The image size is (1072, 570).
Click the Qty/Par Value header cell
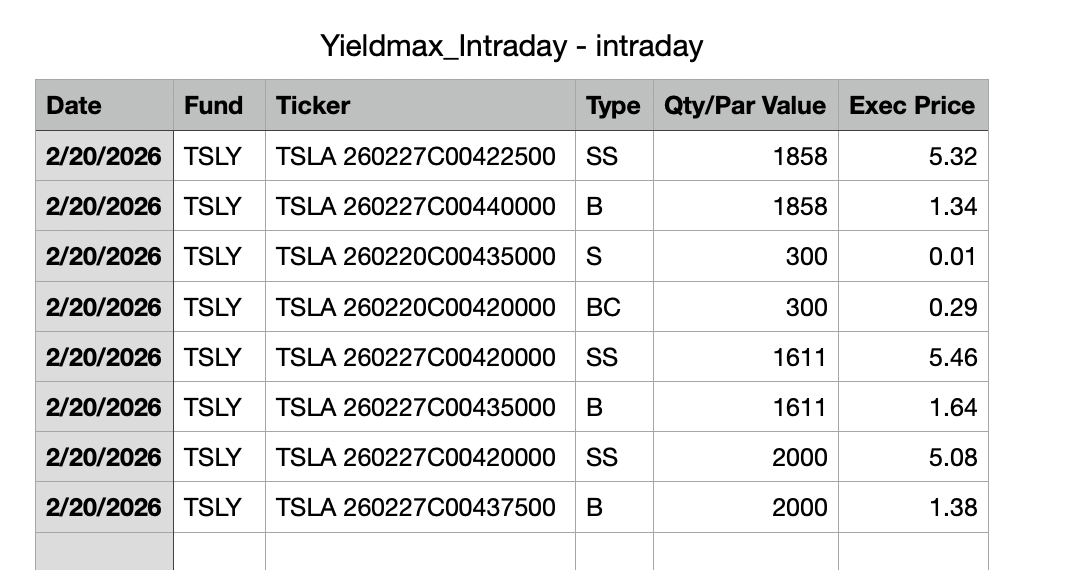pyautogui.click(x=746, y=105)
